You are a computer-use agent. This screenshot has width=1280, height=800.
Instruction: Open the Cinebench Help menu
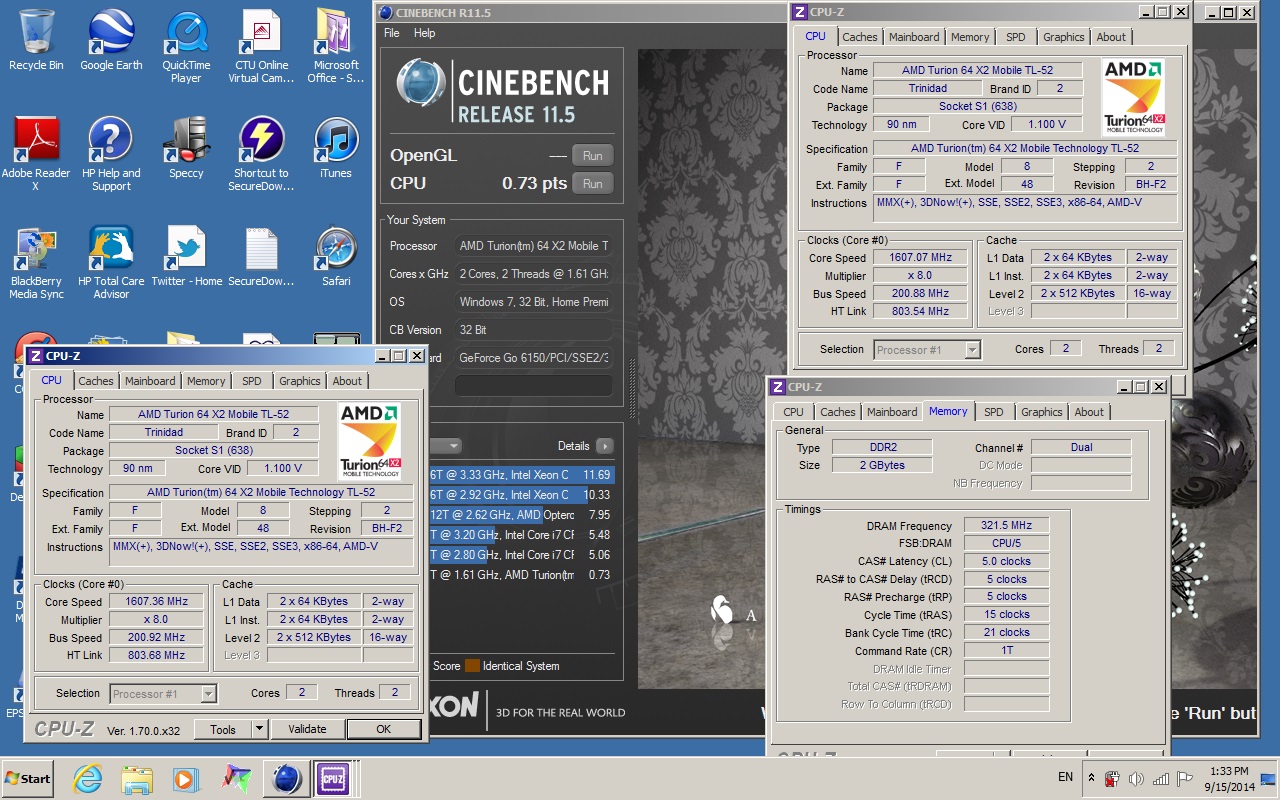pyautogui.click(x=425, y=33)
